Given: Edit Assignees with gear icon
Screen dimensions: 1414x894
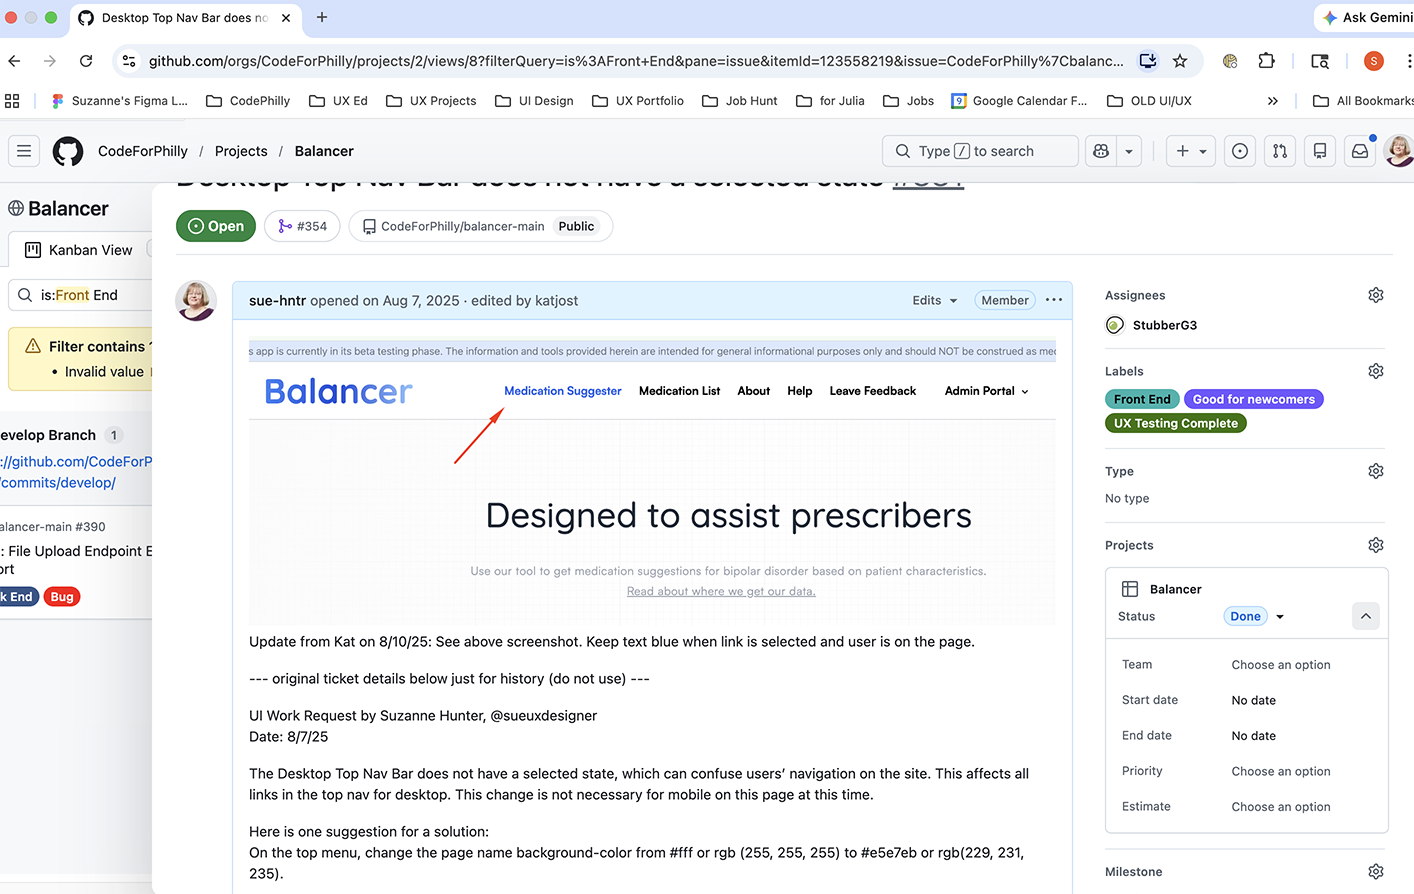Looking at the screenshot, I should [1376, 295].
